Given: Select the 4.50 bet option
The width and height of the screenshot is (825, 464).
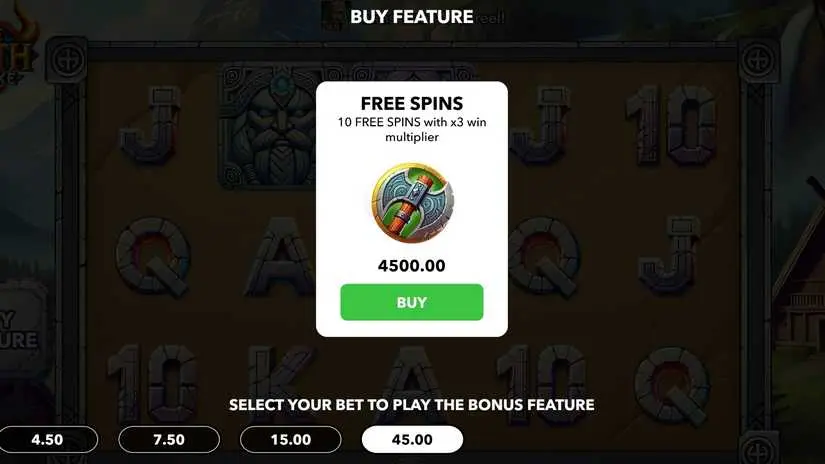Looking at the screenshot, I should [47, 439].
